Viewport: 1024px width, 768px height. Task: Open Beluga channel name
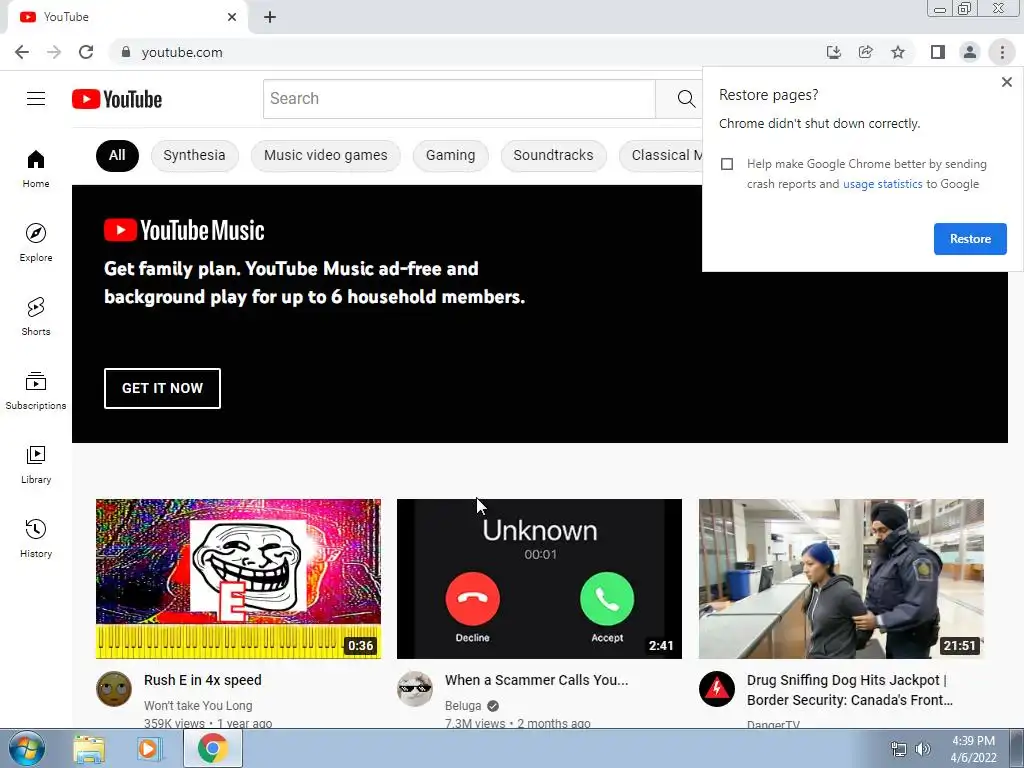462,706
